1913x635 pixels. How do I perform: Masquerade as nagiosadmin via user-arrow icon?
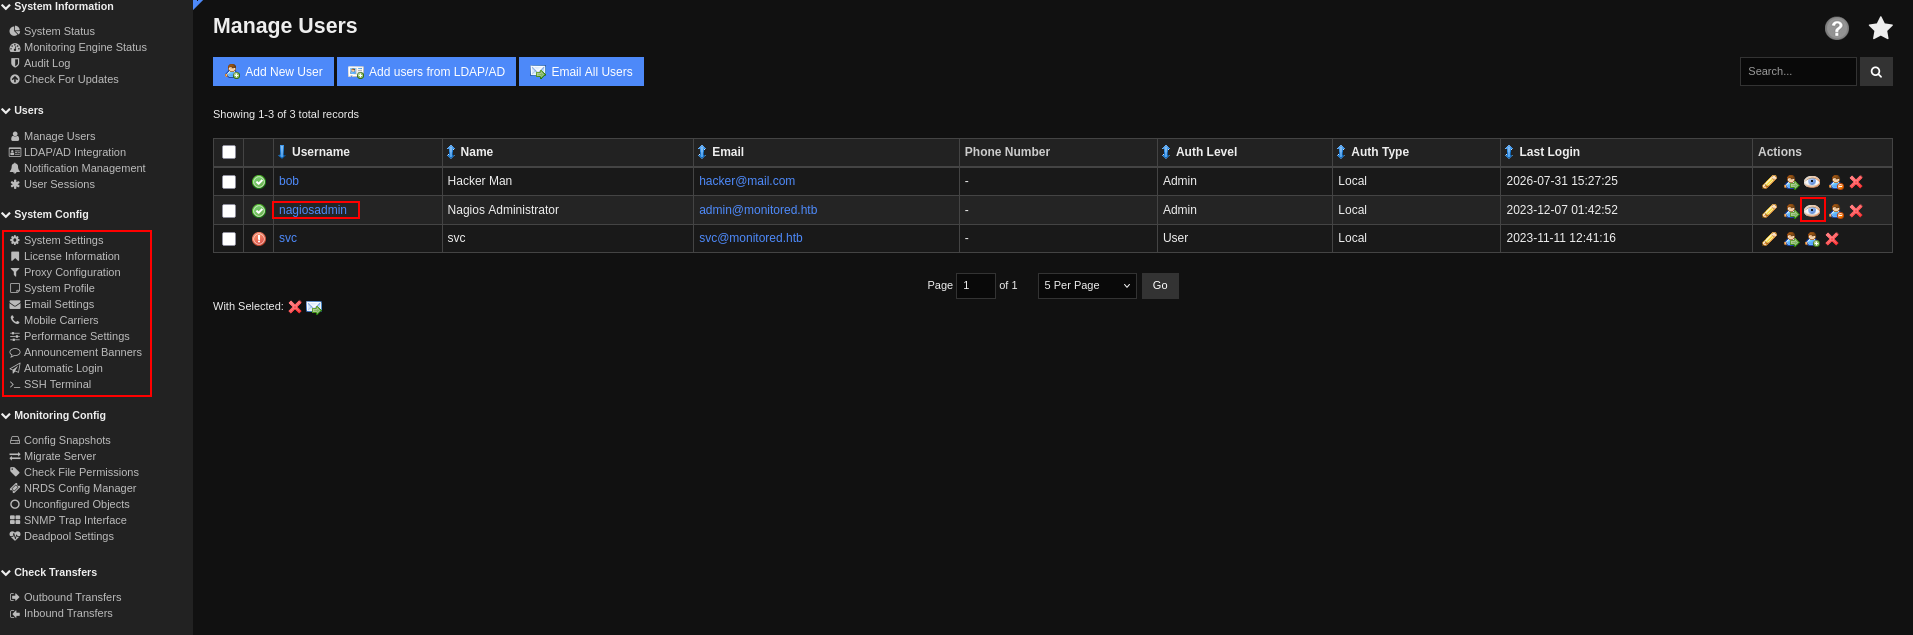tap(1791, 211)
